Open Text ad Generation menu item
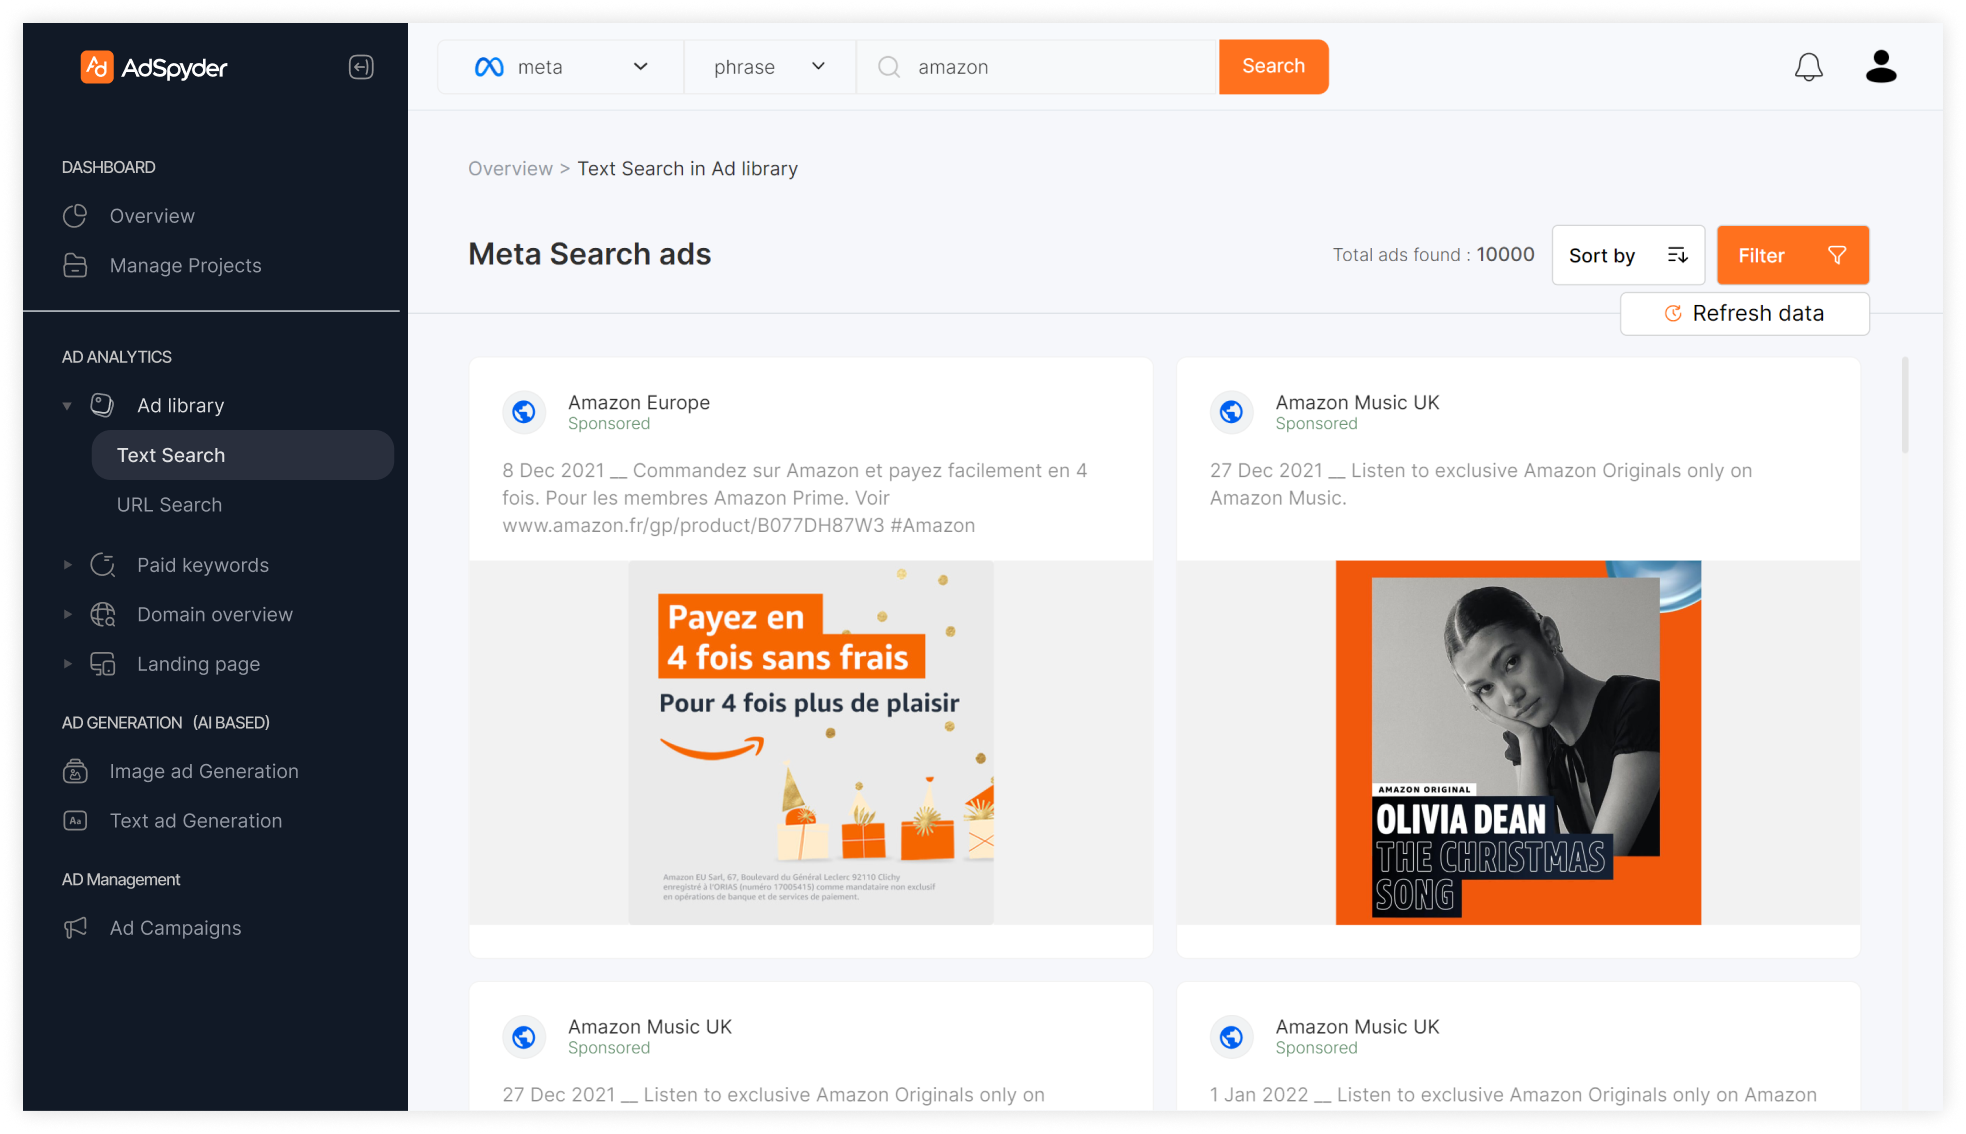The image size is (1966, 1134). (196, 821)
